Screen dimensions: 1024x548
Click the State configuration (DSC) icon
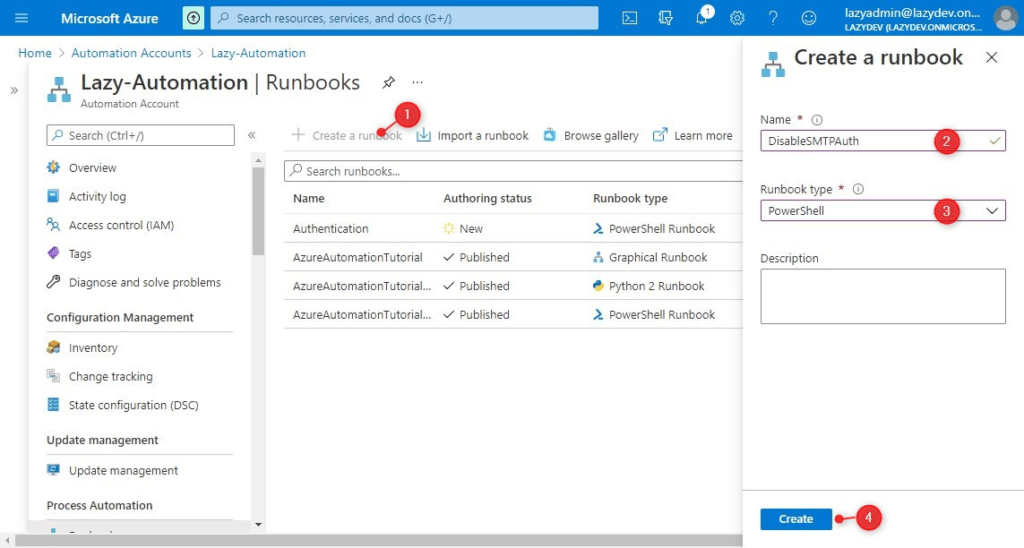coord(54,405)
